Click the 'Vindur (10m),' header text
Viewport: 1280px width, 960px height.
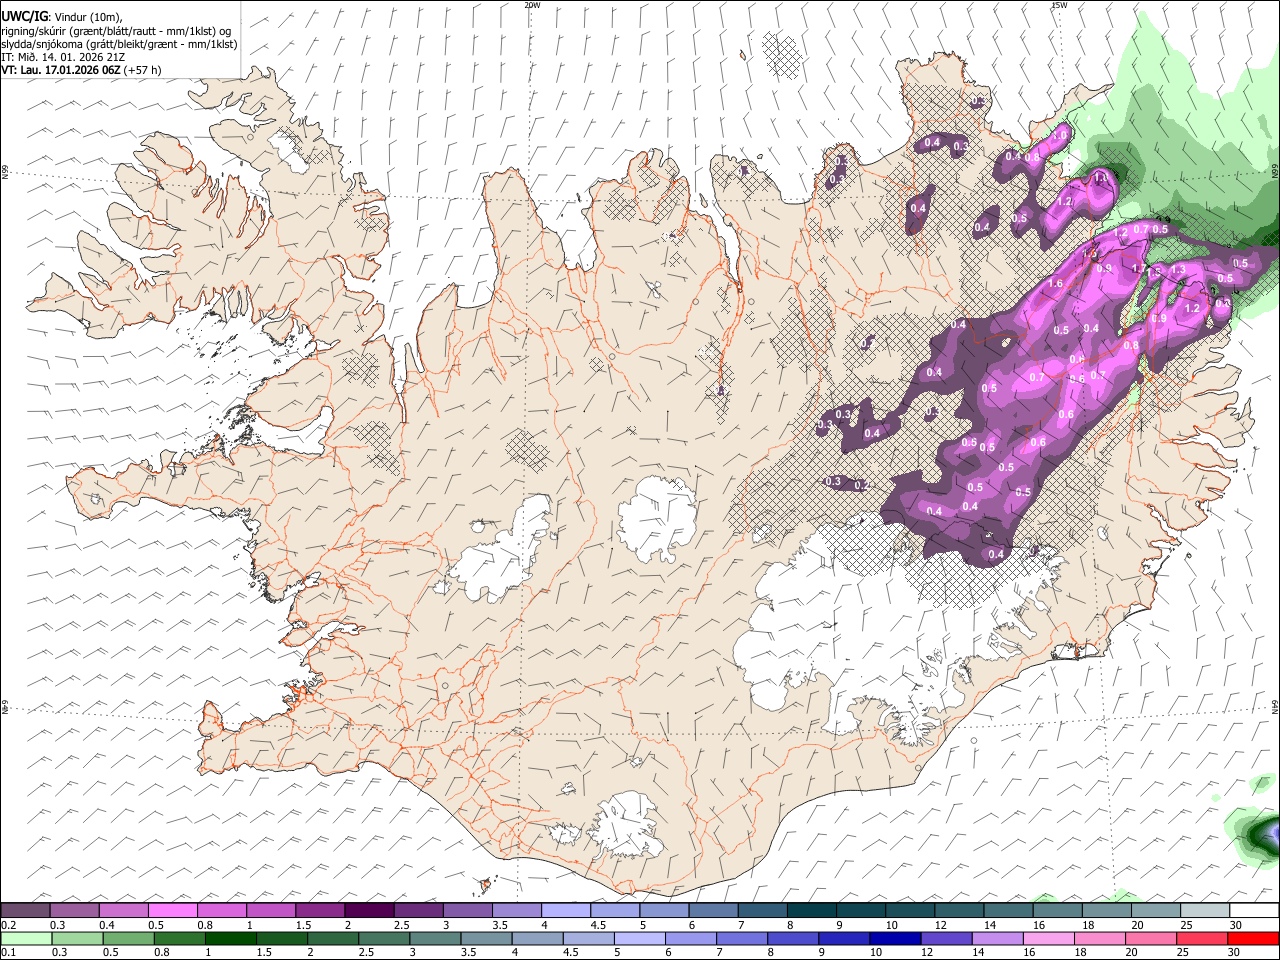[x=88, y=16]
